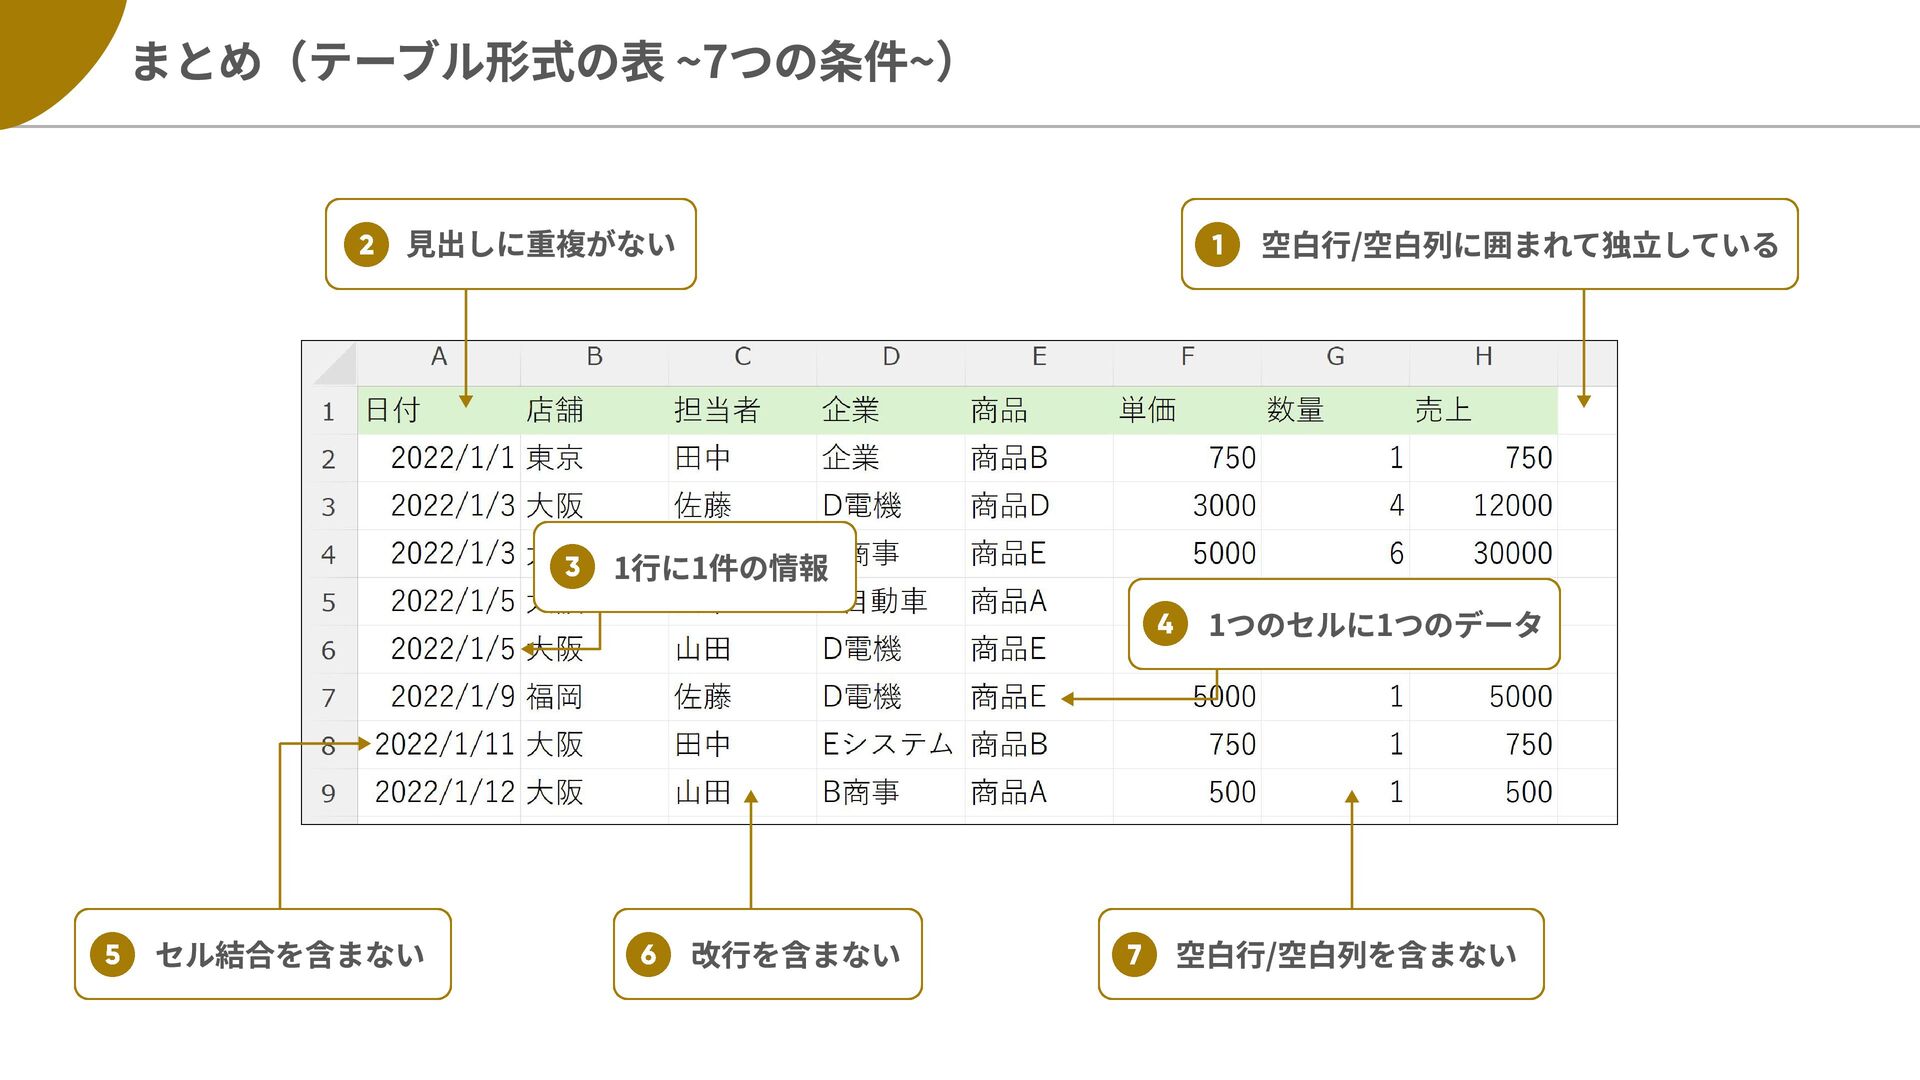Select the B商事 cell in row 9
This screenshot has width=1920, height=1080.
click(890, 793)
